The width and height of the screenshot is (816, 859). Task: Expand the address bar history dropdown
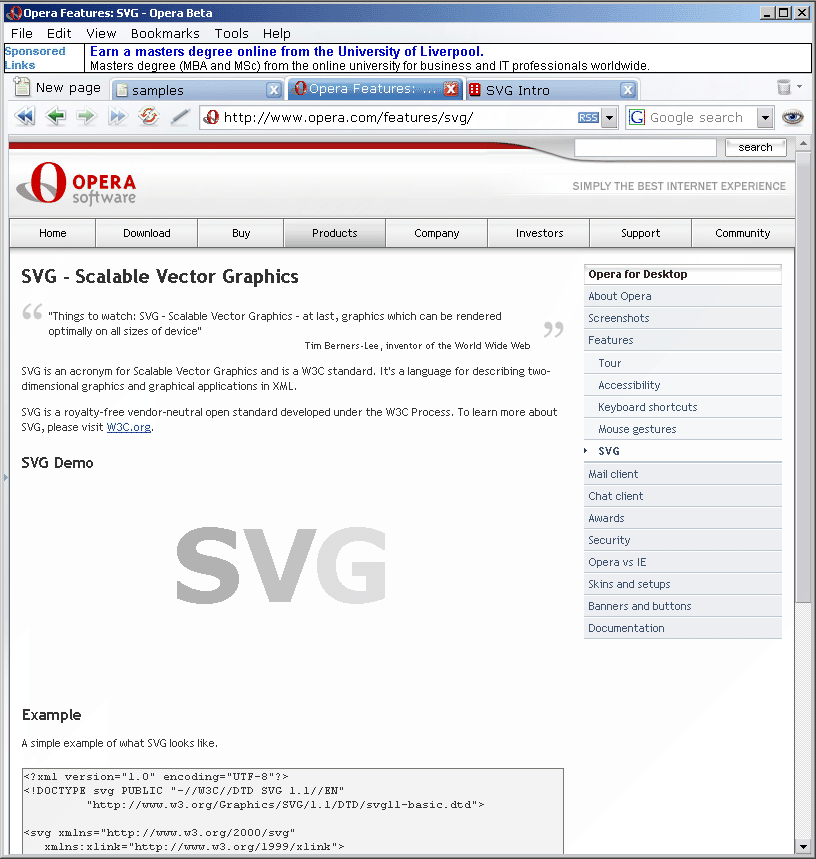609,118
